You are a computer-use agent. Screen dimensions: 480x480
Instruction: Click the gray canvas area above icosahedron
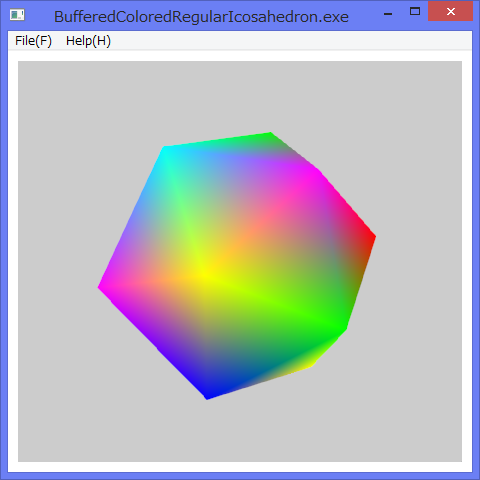[240, 96]
